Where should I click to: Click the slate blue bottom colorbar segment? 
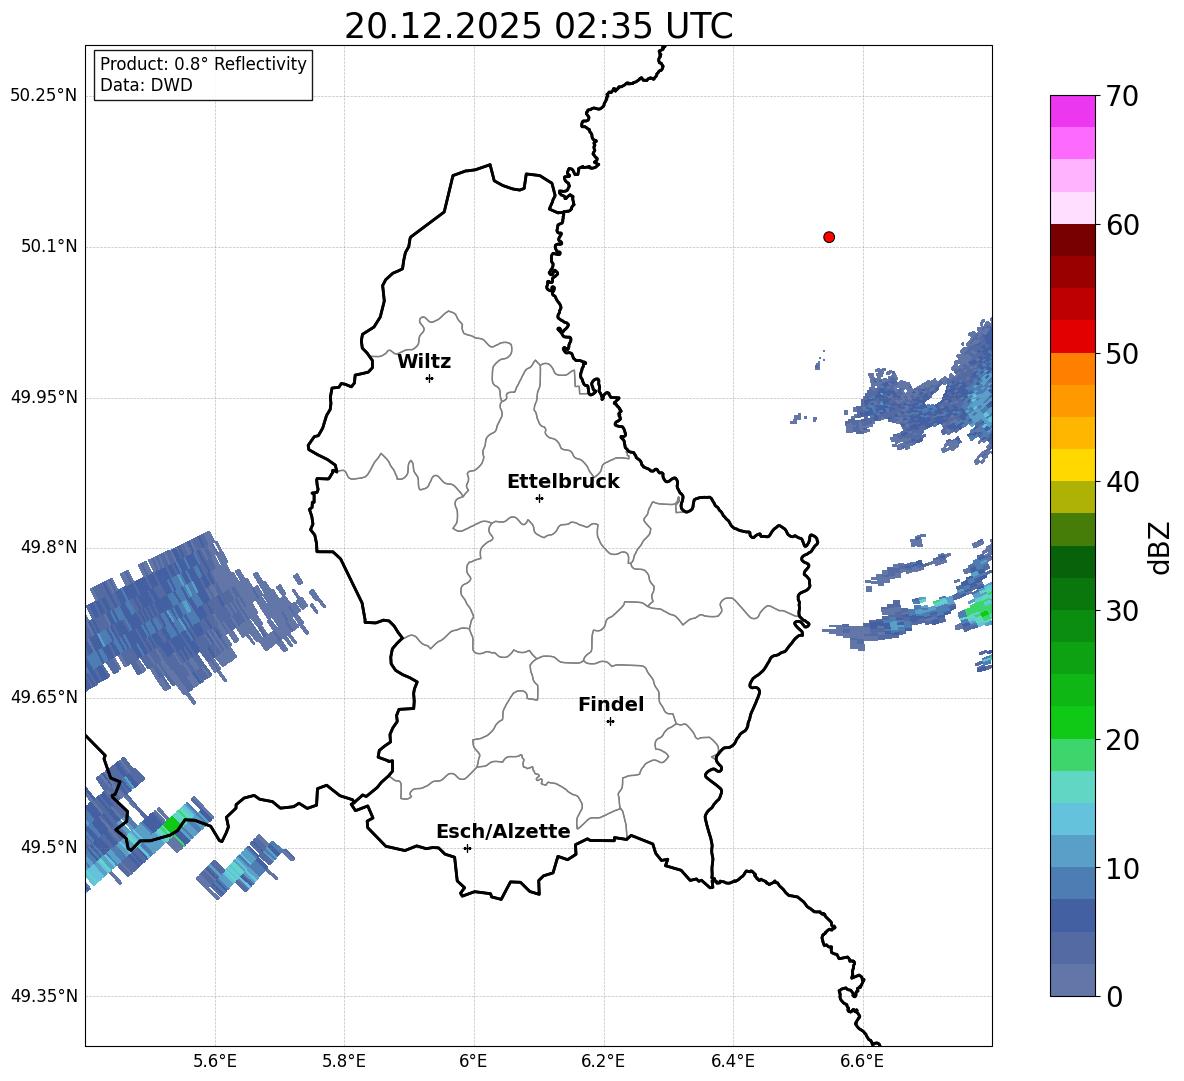point(1072,980)
